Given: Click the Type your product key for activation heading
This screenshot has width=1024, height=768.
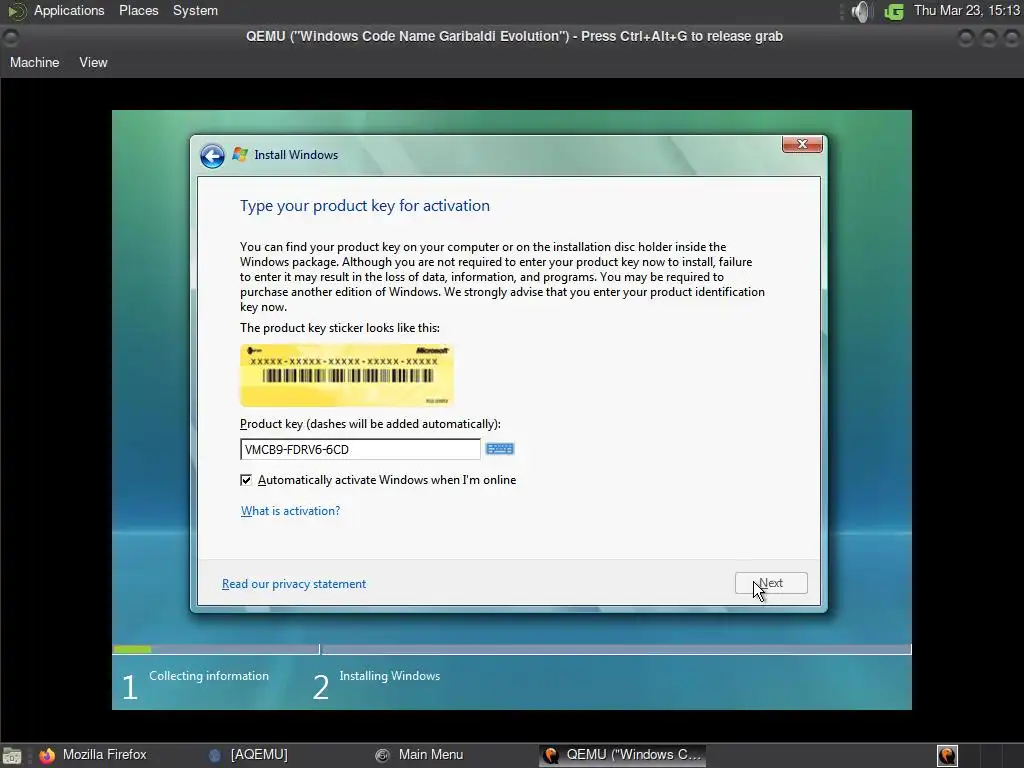Looking at the screenshot, I should (x=364, y=206).
